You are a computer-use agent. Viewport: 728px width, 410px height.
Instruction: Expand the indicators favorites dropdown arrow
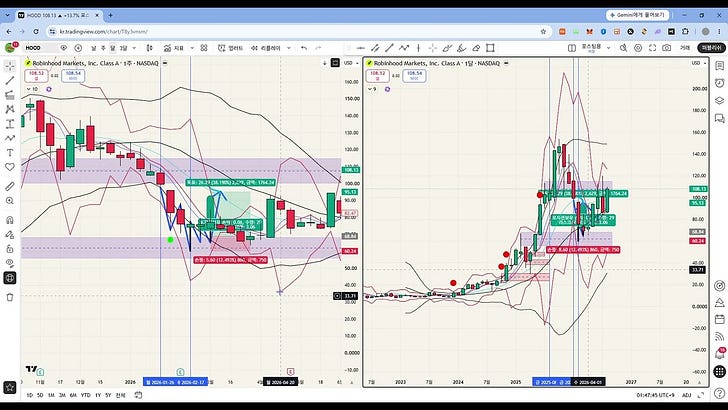click(192, 48)
